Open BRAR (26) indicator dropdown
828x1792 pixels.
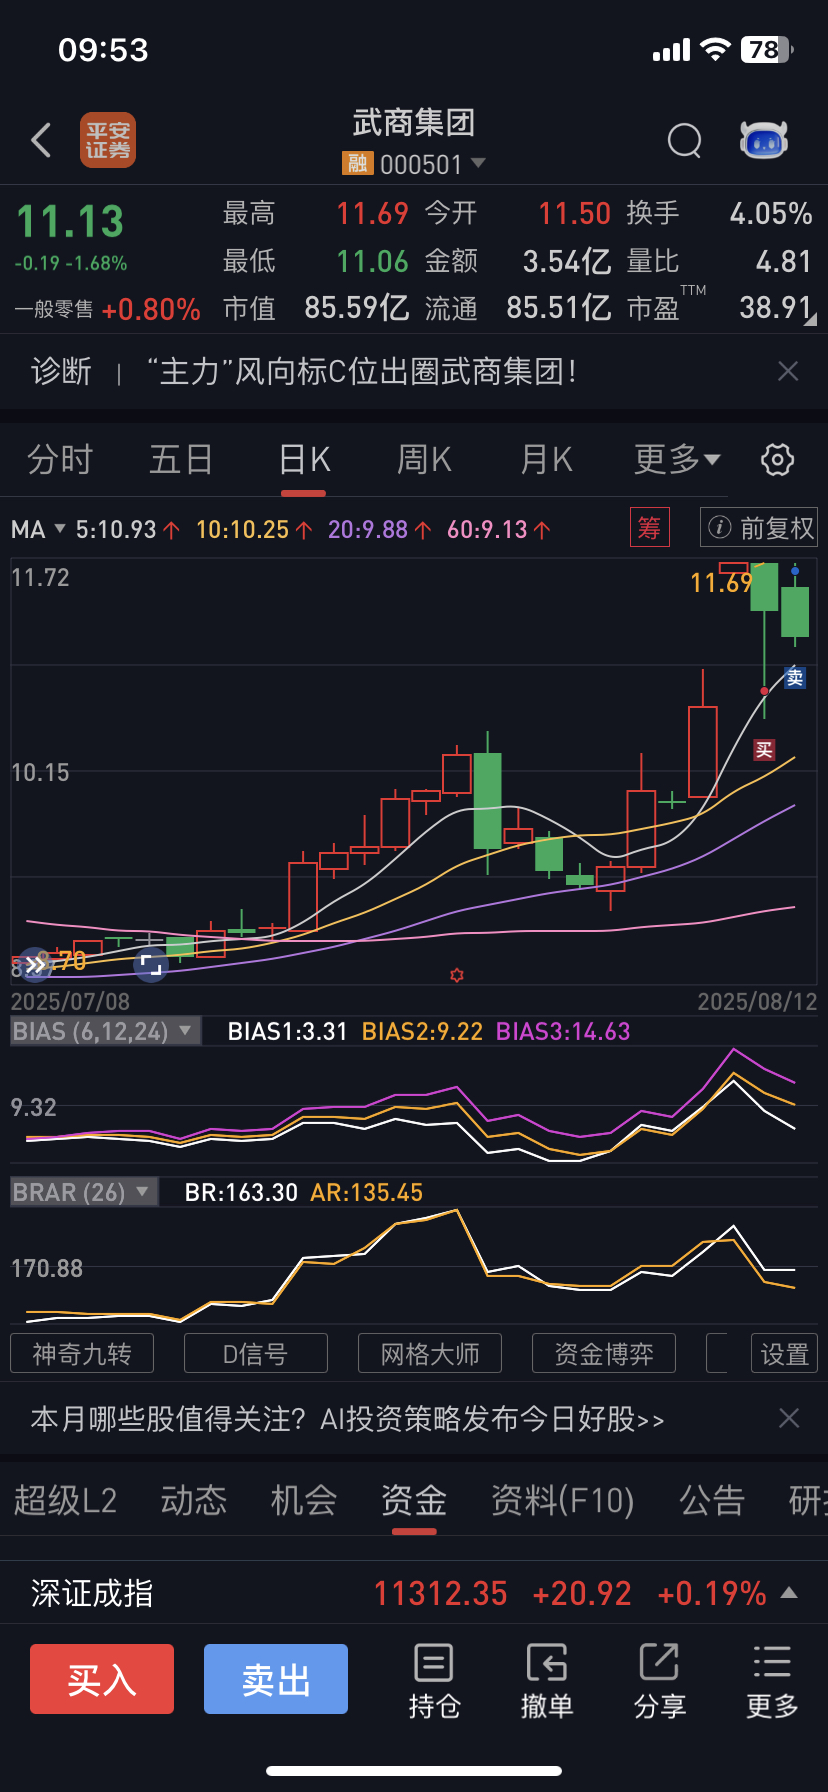tap(84, 1192)
